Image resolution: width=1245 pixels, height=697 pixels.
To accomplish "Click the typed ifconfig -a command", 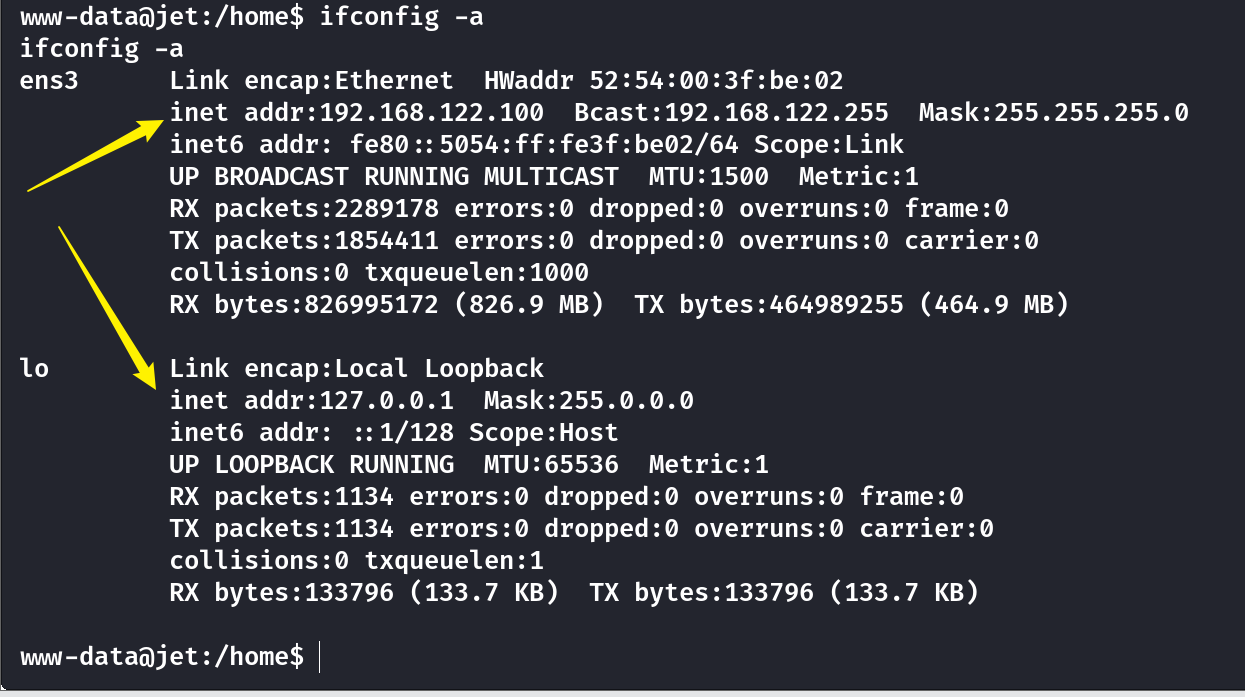I will tap(401, 17).
